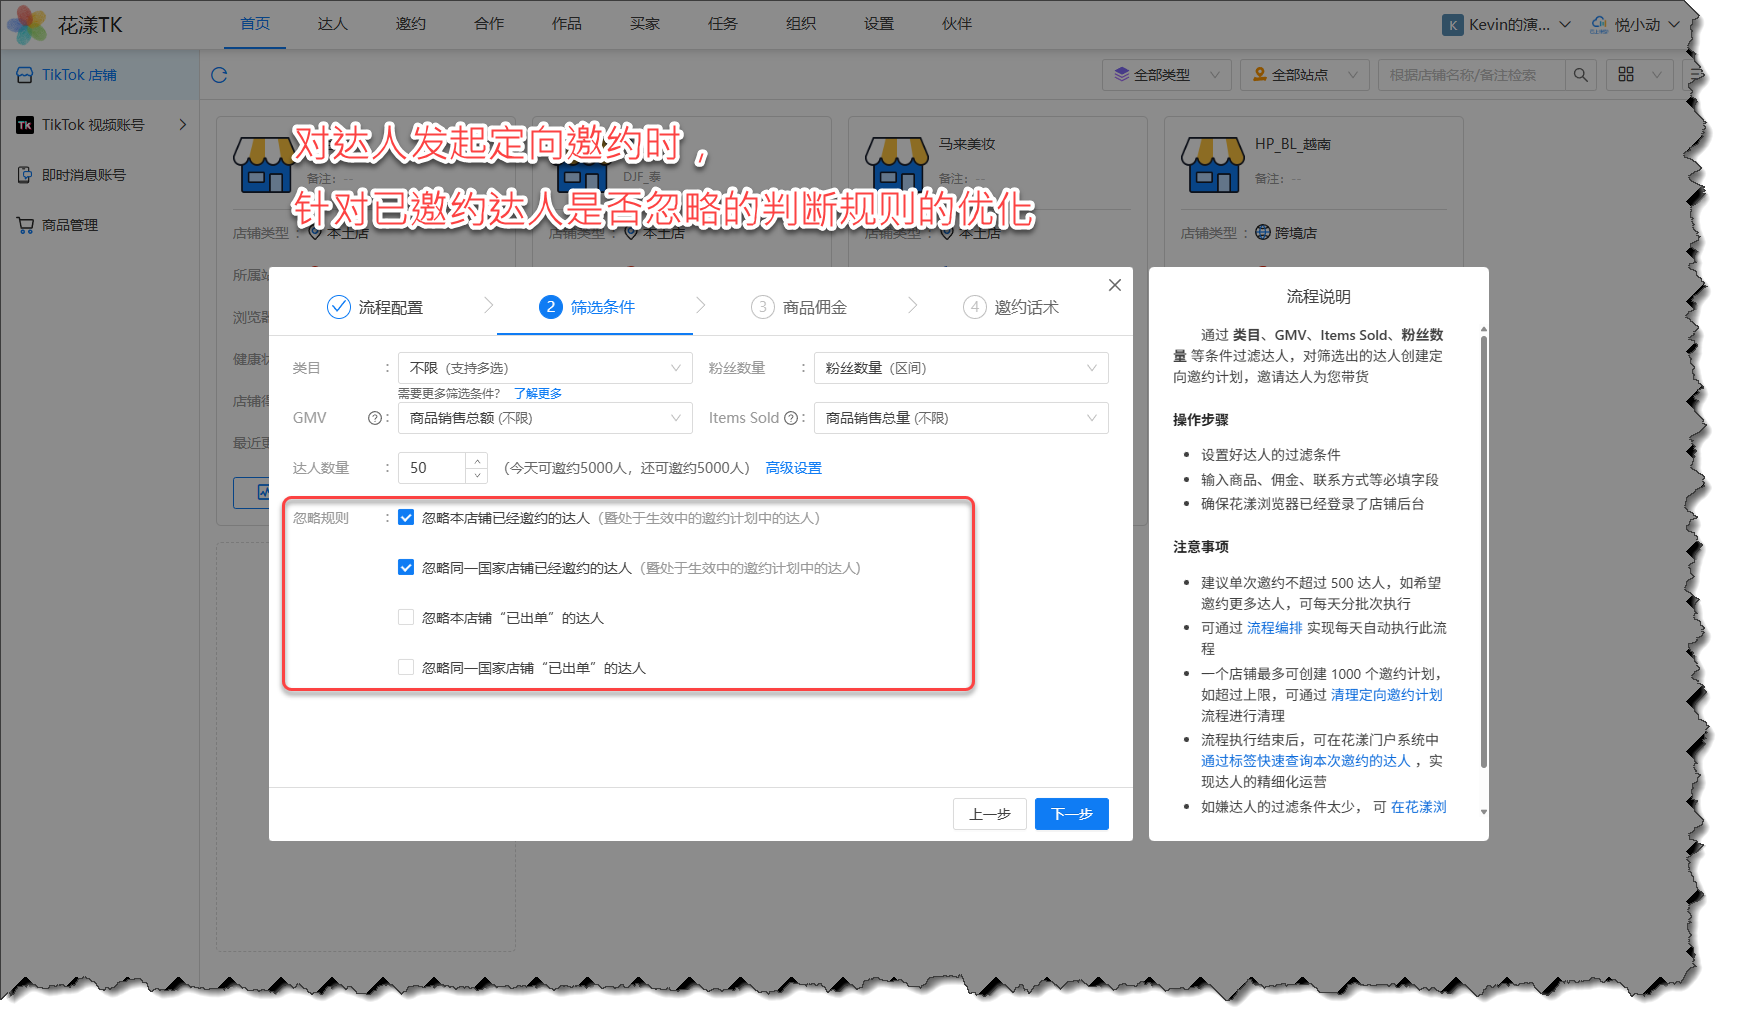
Task: Switch to the 达人 menu tab
Action: (x=332, y=24)
